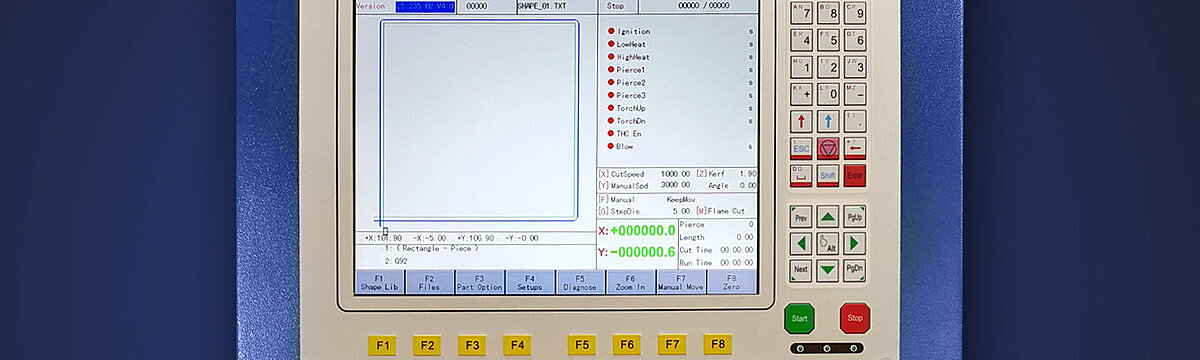Tap the red triangle emergency key
This screenshot has width=1200, height=360.
coord(827,148)
